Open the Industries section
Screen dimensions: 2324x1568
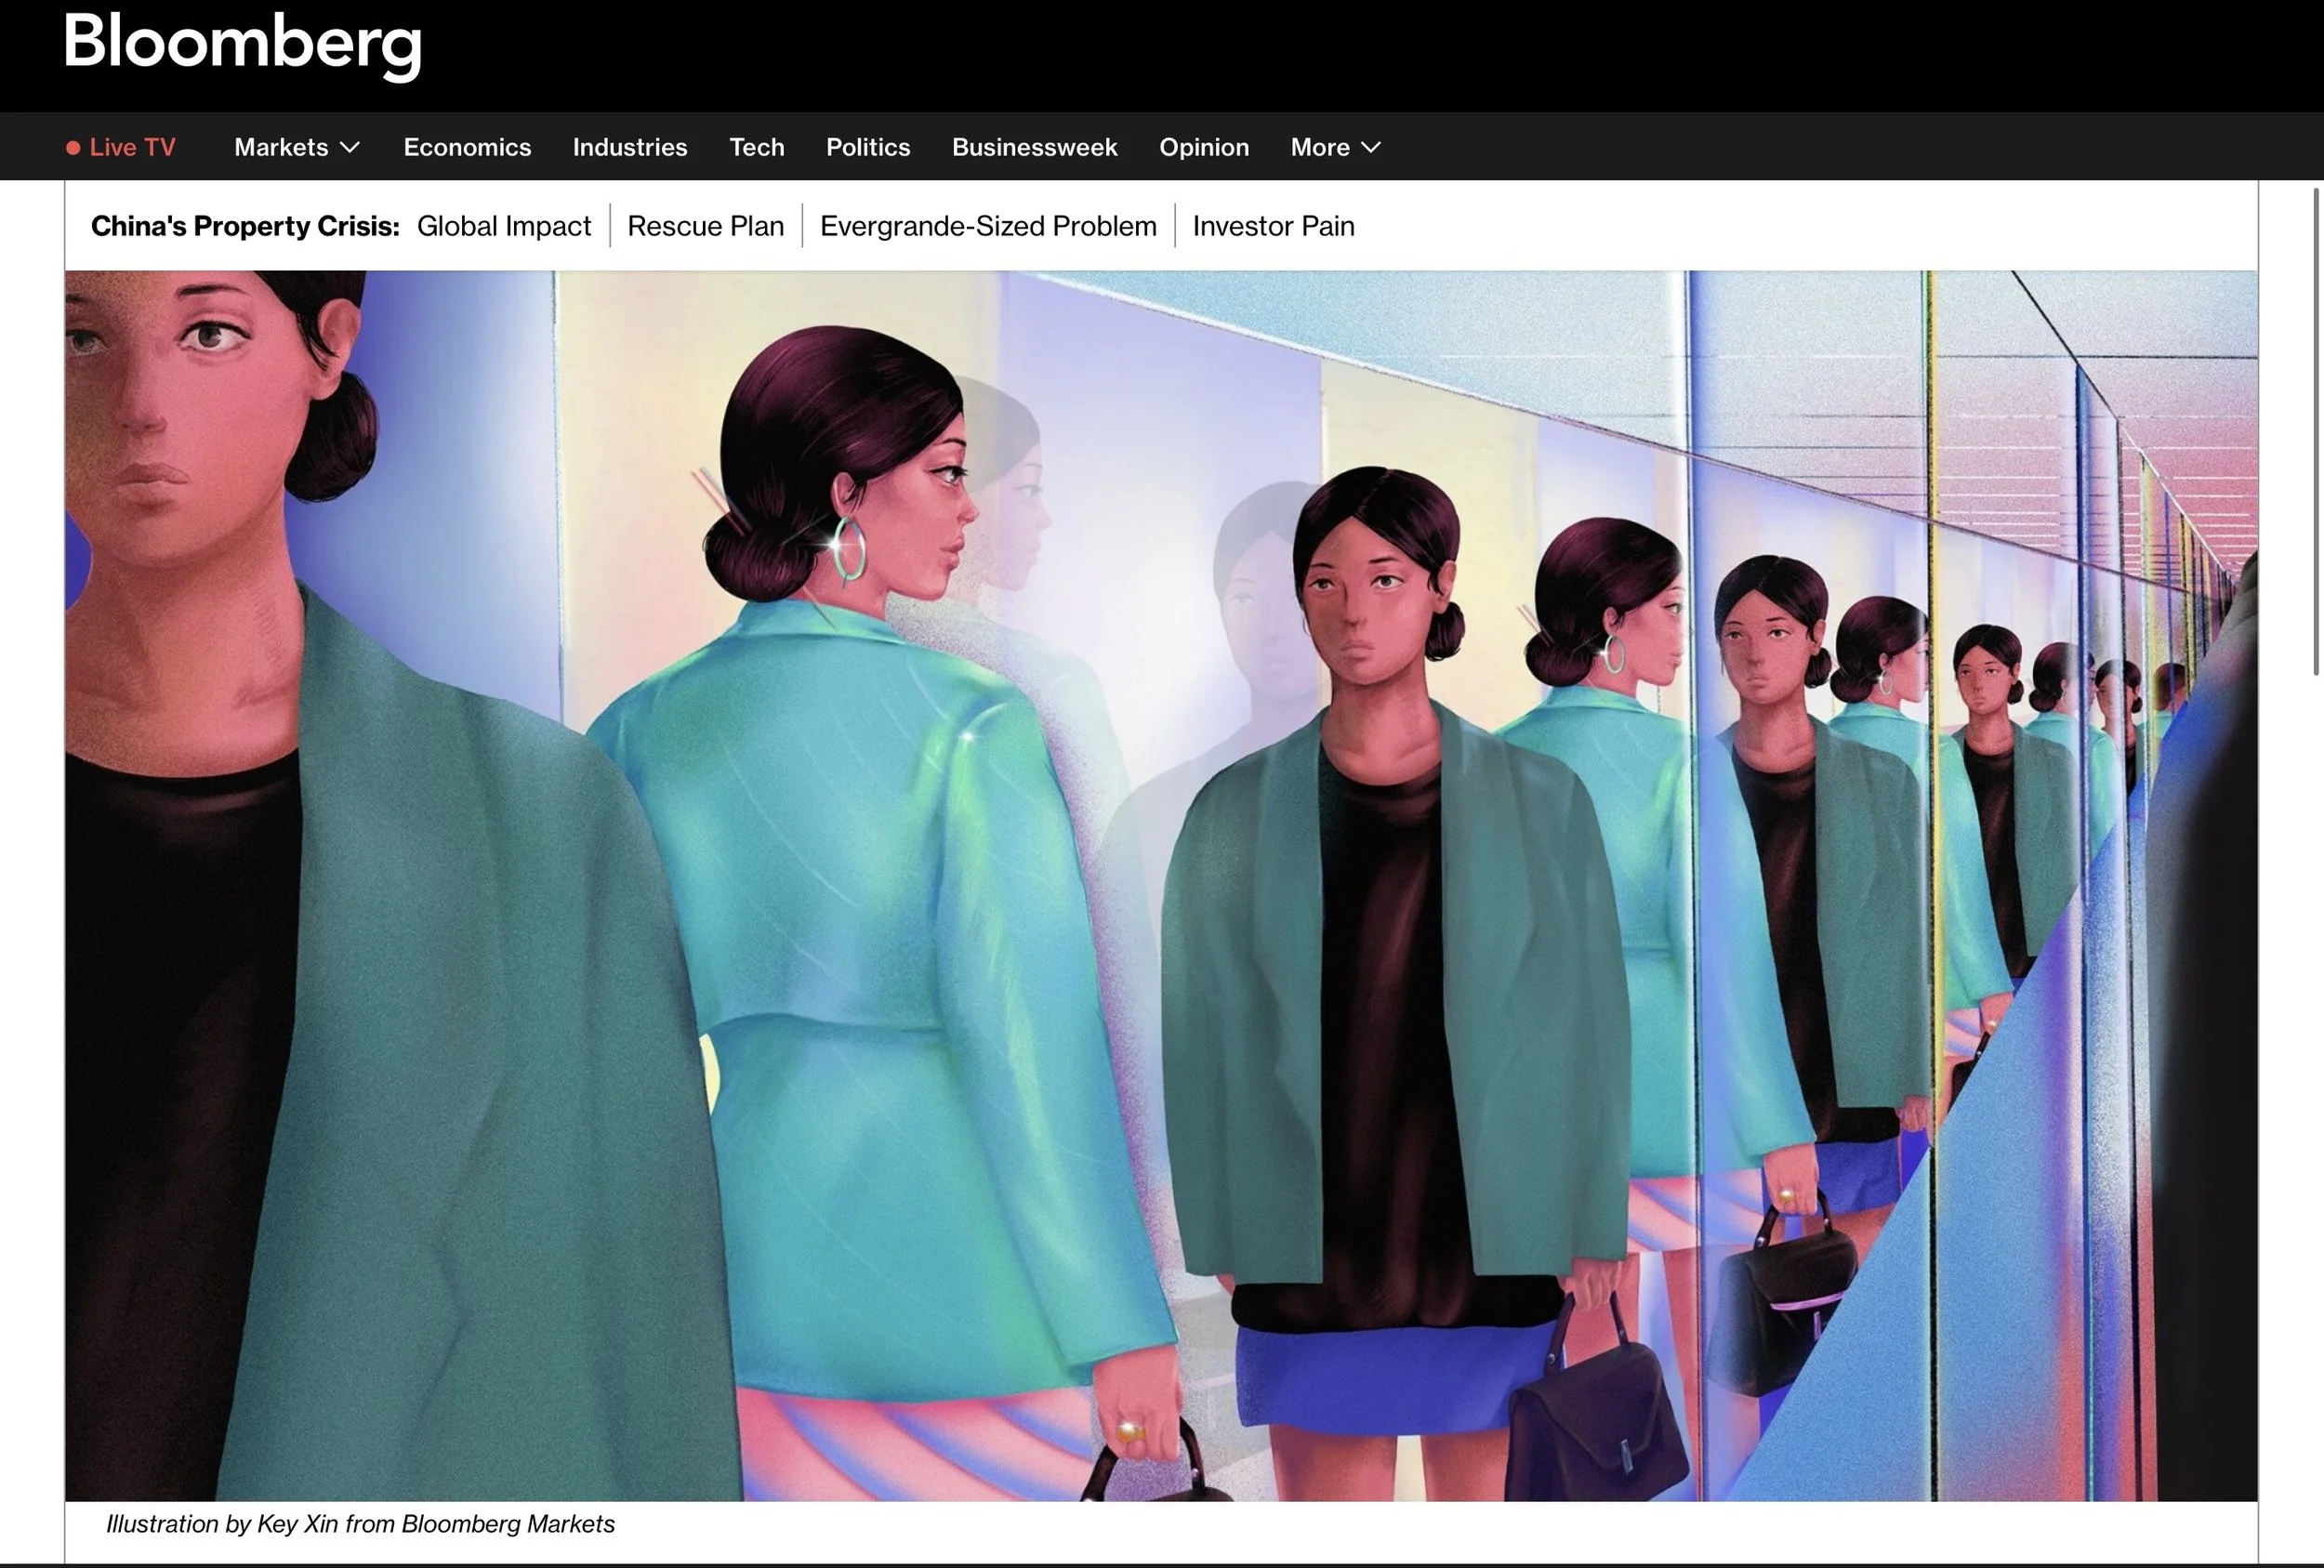point(630,148)
